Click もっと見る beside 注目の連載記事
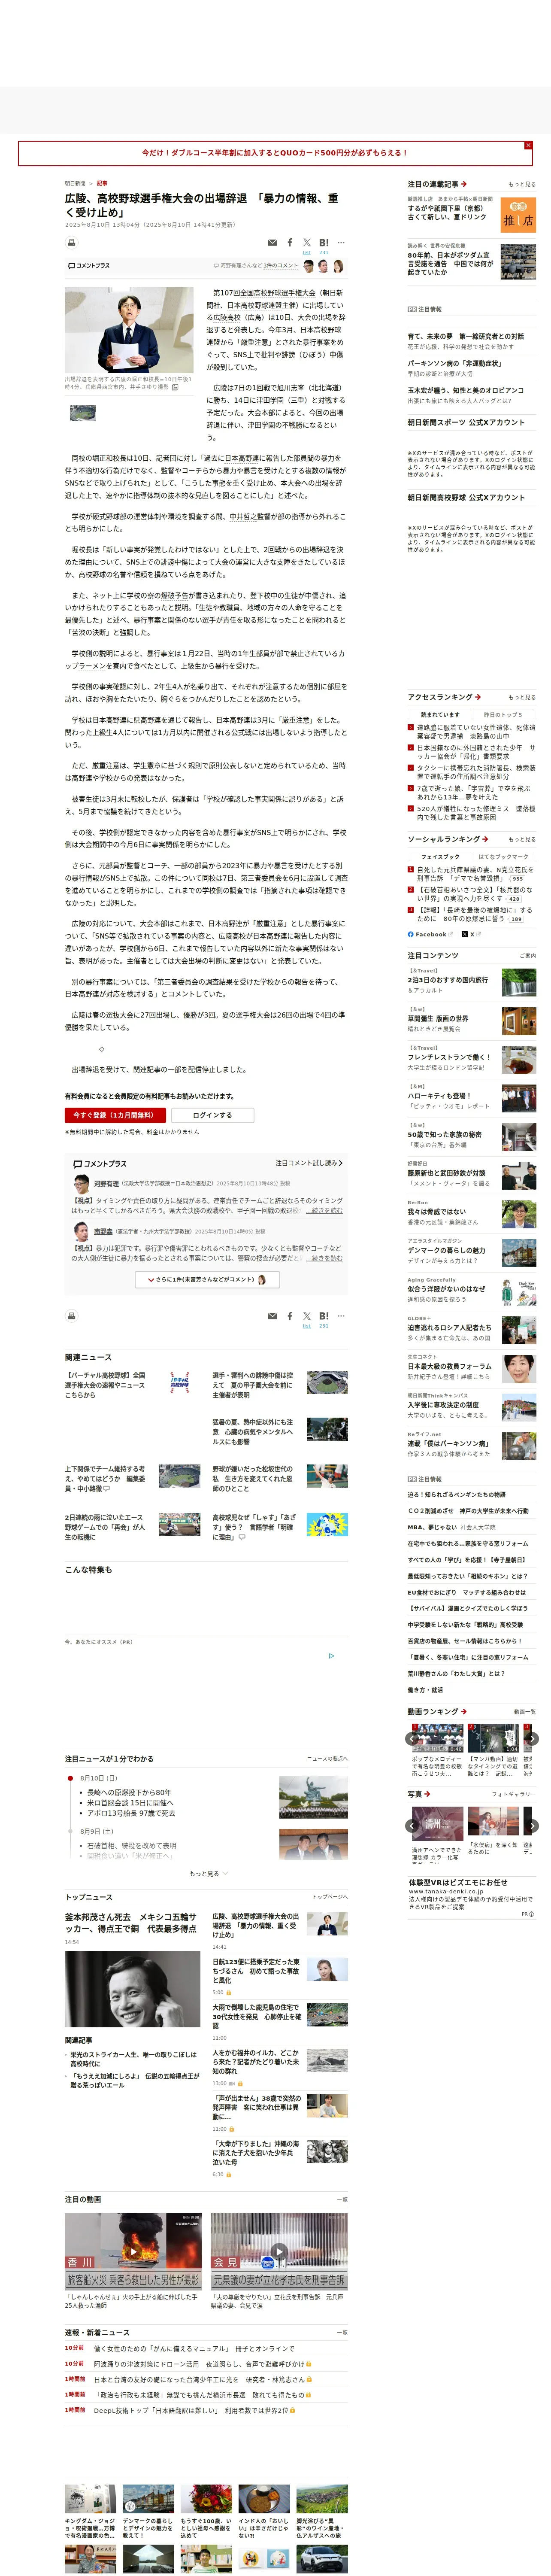Screen dimensions: 551x2576 [x=522, y=184]
